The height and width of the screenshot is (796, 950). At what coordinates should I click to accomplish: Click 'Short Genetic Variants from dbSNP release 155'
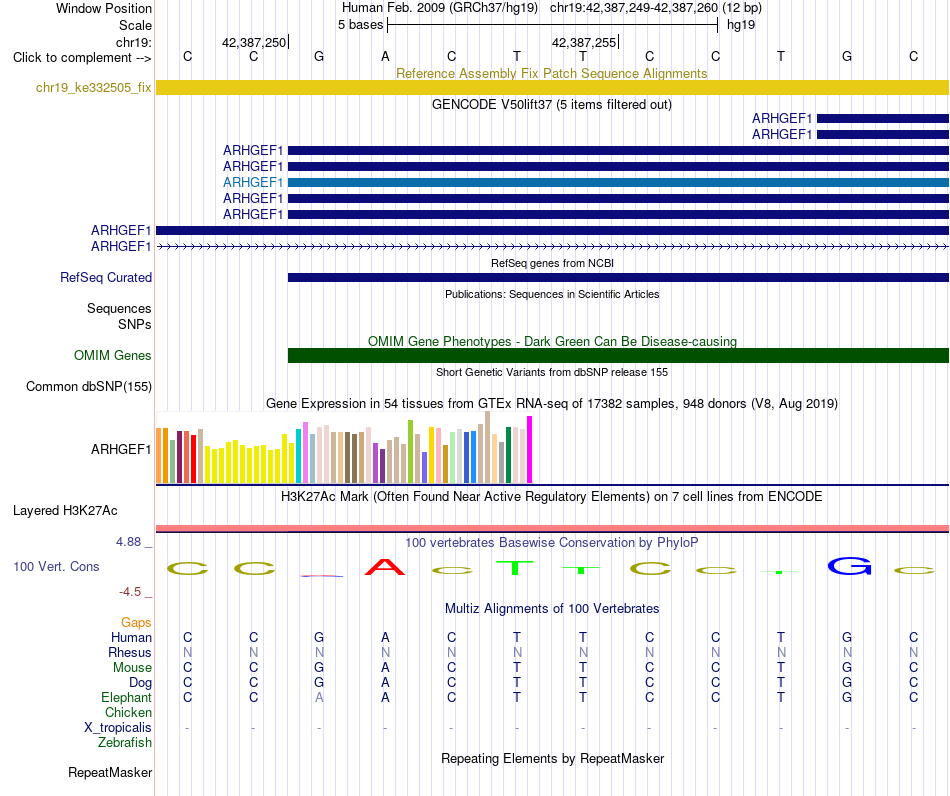[x=552, y=372]
